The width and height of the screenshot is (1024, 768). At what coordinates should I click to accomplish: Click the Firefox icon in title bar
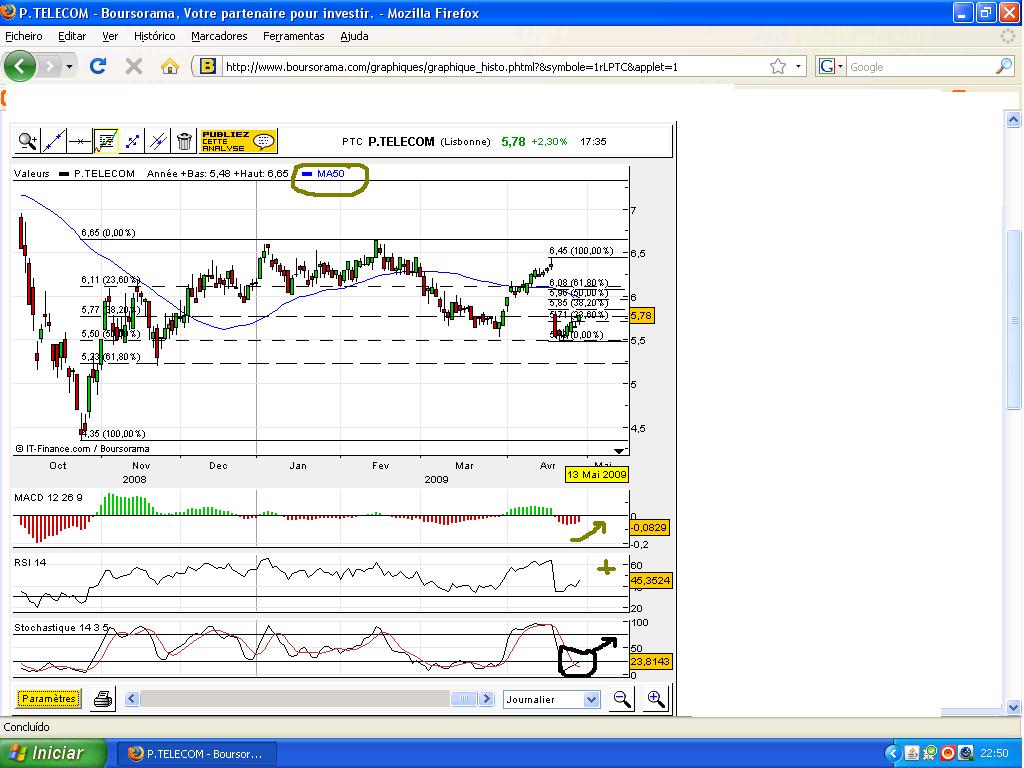(8, 12)
